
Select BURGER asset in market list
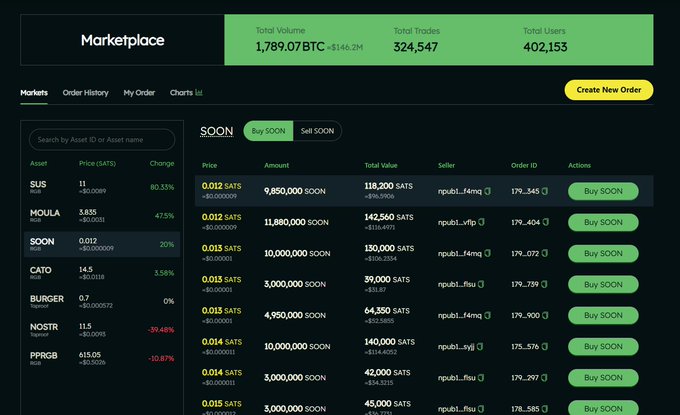(102, 301)
